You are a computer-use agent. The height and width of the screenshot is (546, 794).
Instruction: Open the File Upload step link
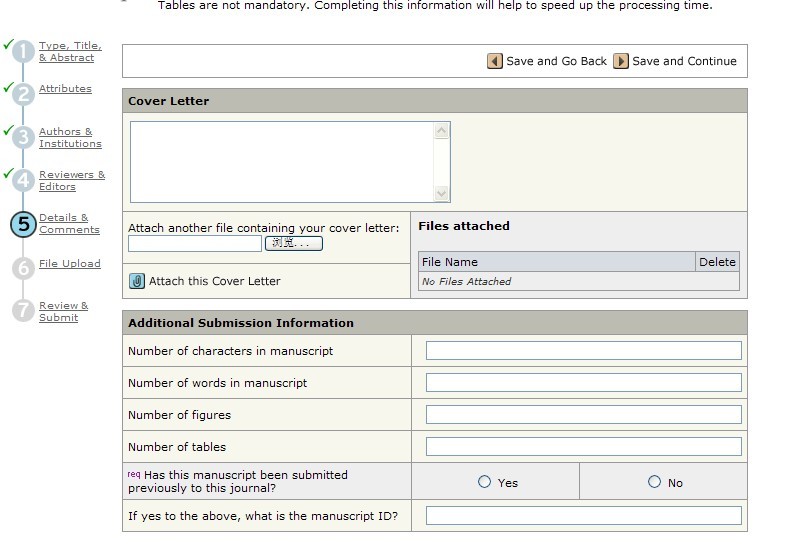[69, 264]
